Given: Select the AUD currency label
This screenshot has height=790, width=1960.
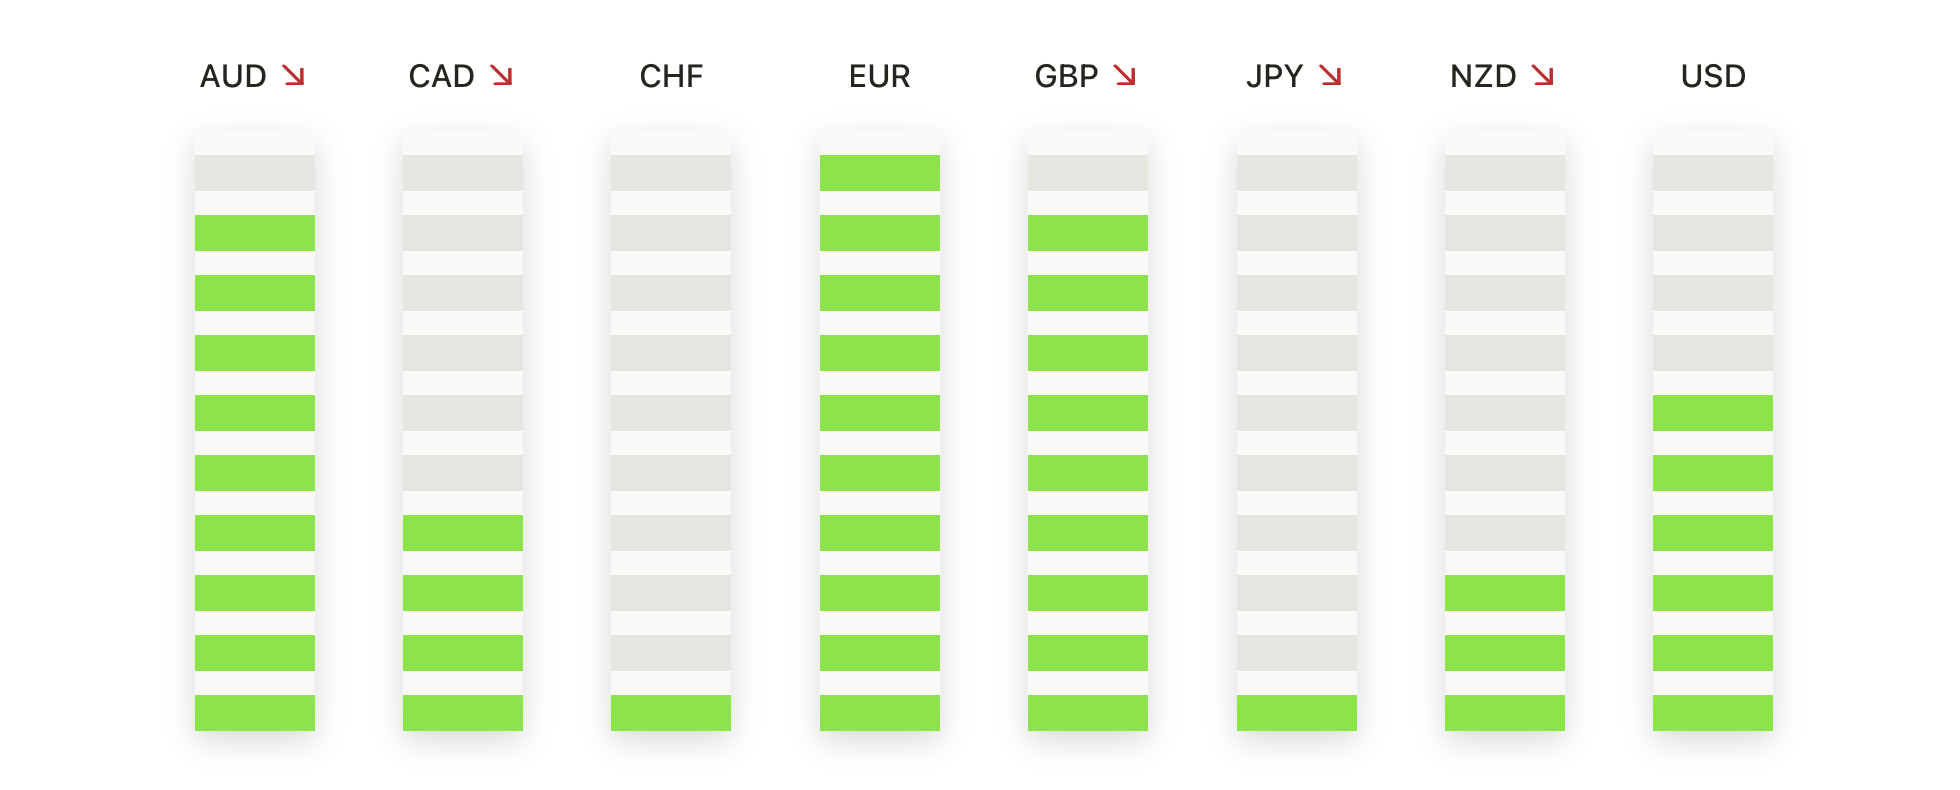Looking at the screenshot, I should [233, 76].
